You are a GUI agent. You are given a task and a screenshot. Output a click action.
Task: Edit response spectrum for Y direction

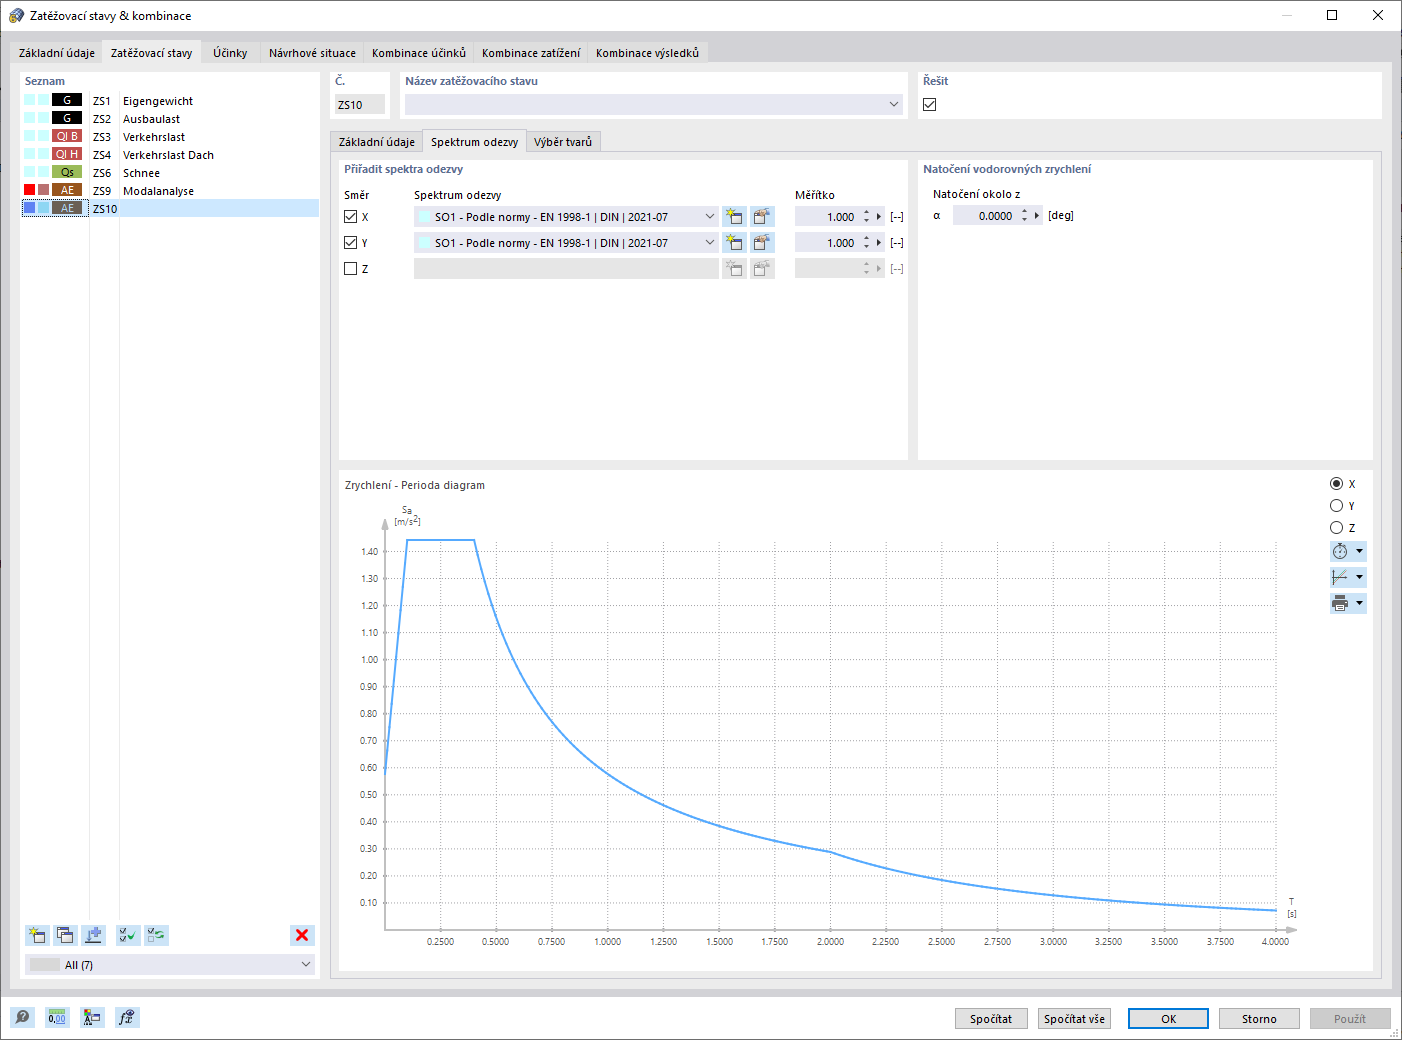763,242
